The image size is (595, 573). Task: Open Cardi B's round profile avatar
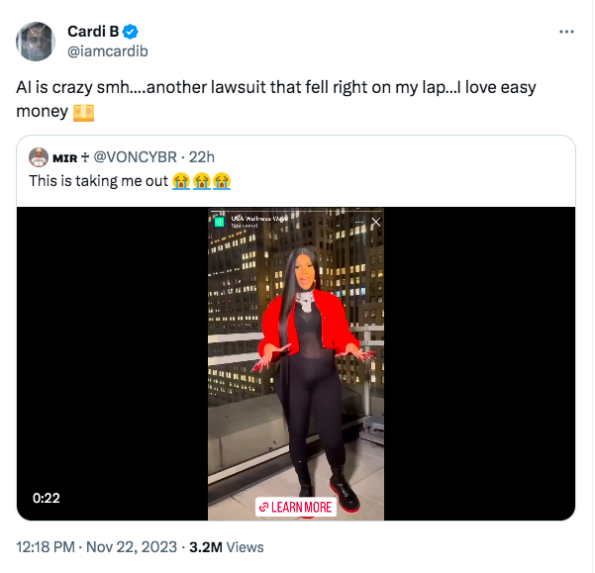click(36, 41)
